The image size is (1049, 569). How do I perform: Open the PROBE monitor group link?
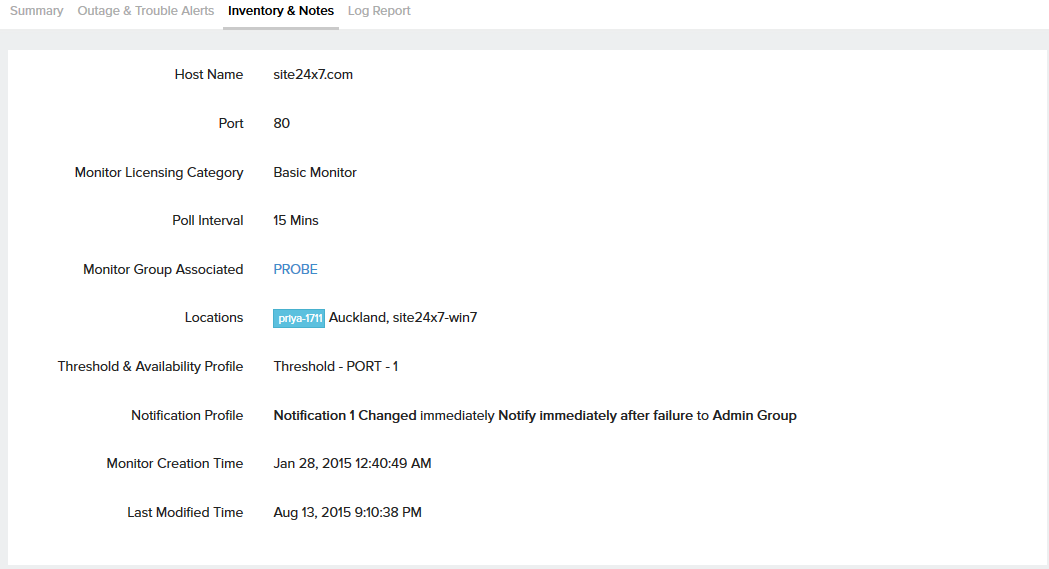(295, 269)
